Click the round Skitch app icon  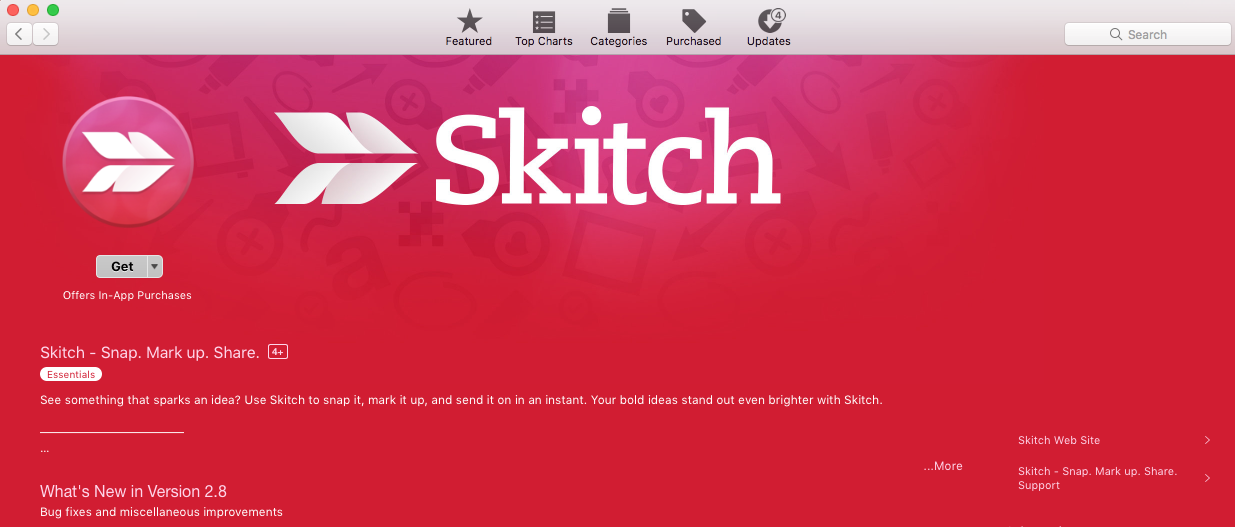click(128, 161)
